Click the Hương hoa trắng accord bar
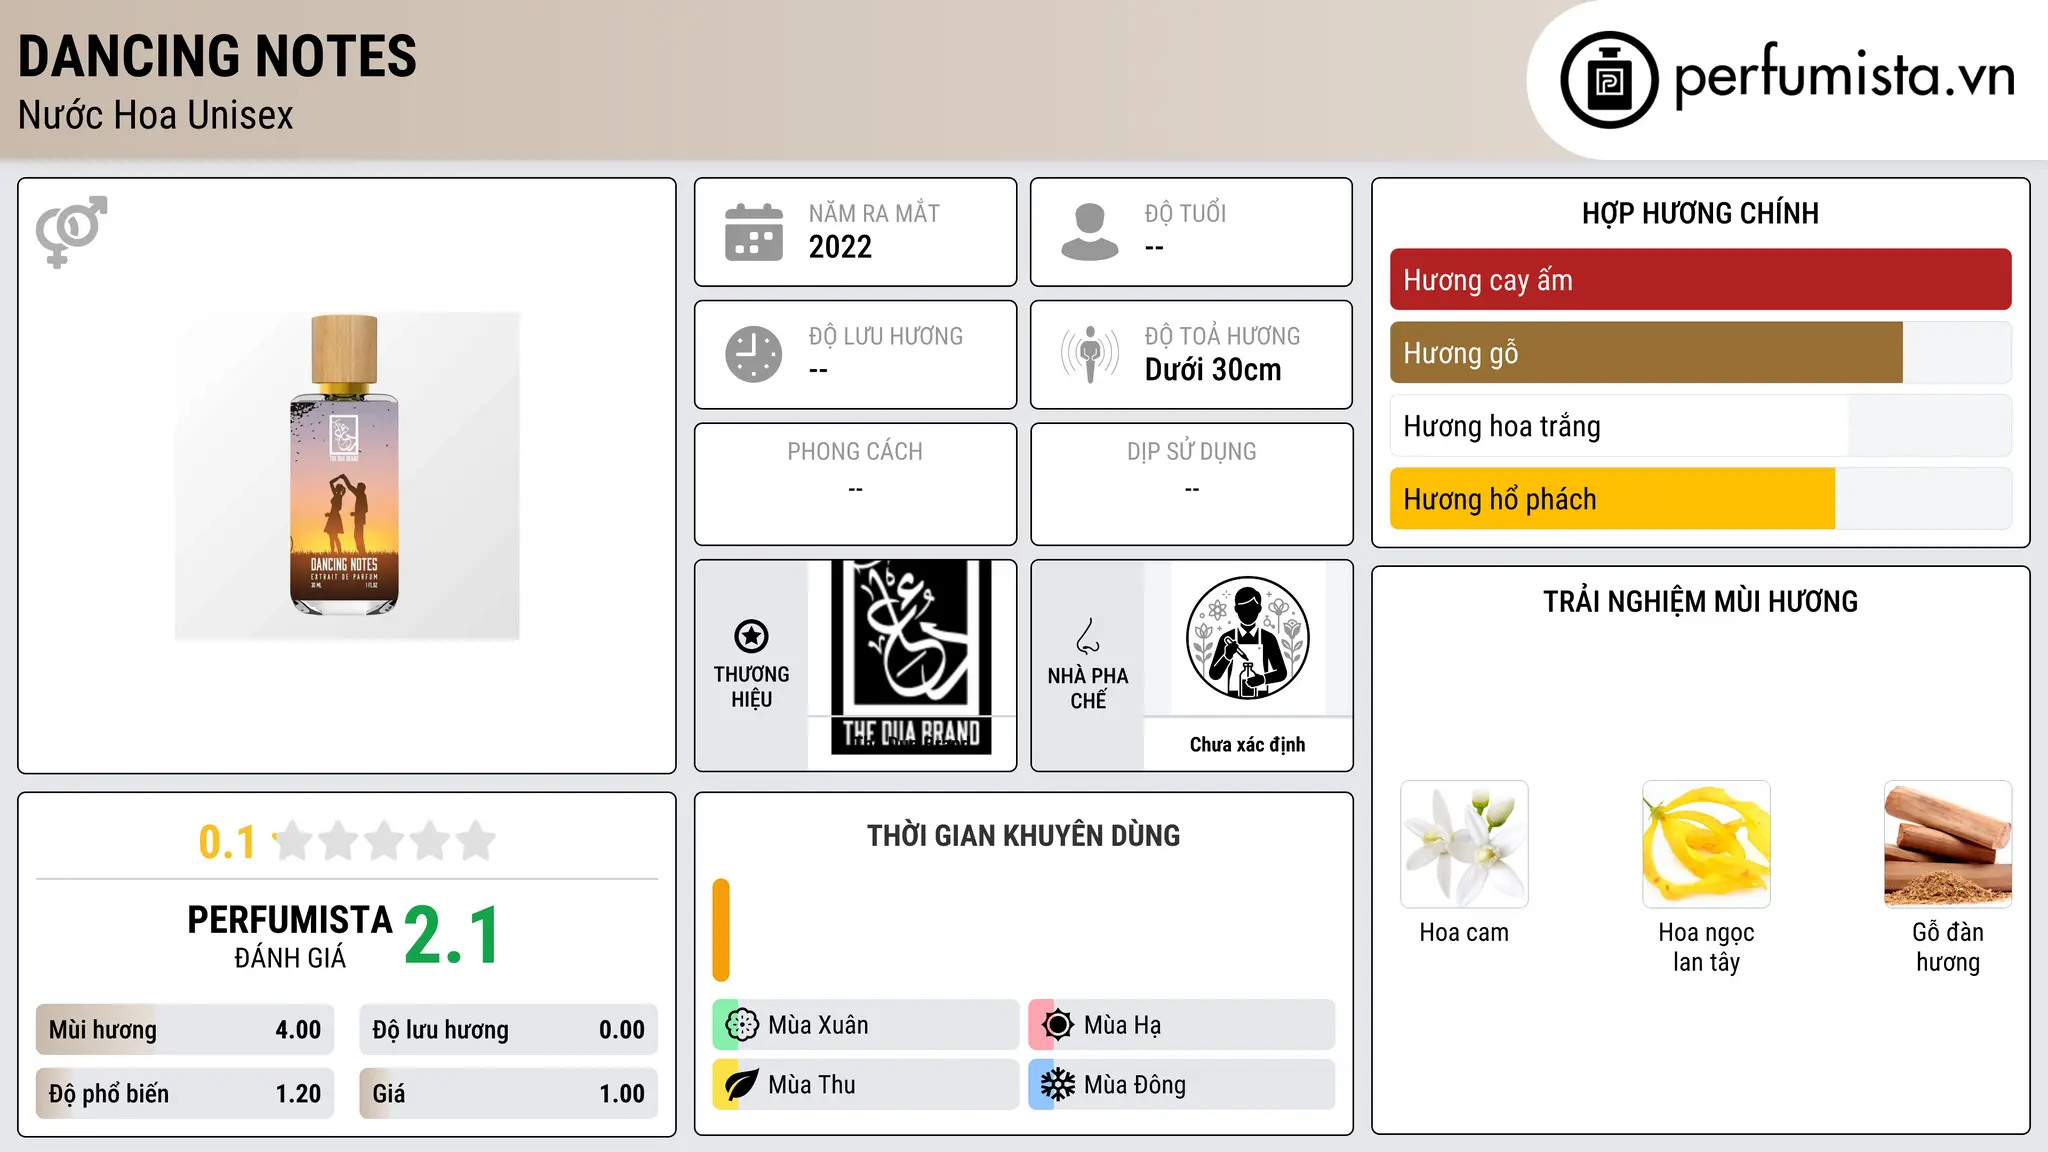This screenshot has width=2048, height=1152. pos(1701,426)
